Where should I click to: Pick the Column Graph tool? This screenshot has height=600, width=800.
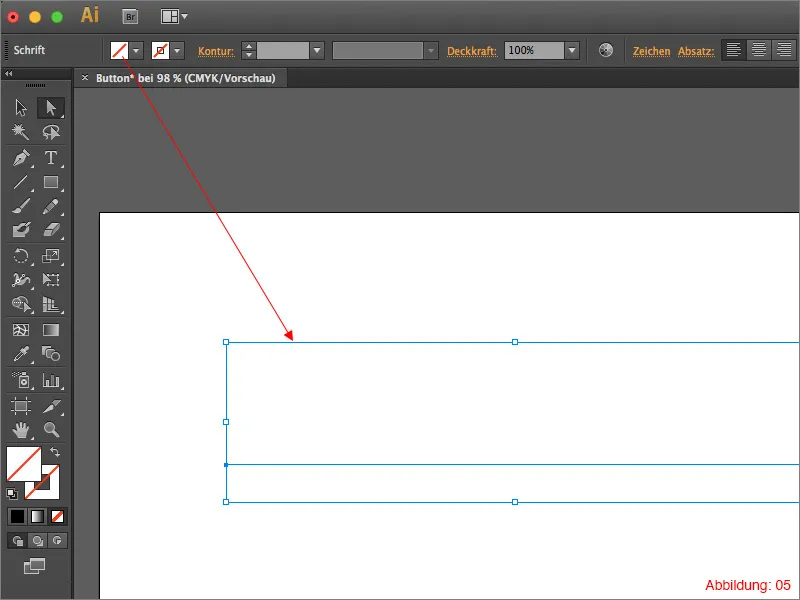coord(51,380)
